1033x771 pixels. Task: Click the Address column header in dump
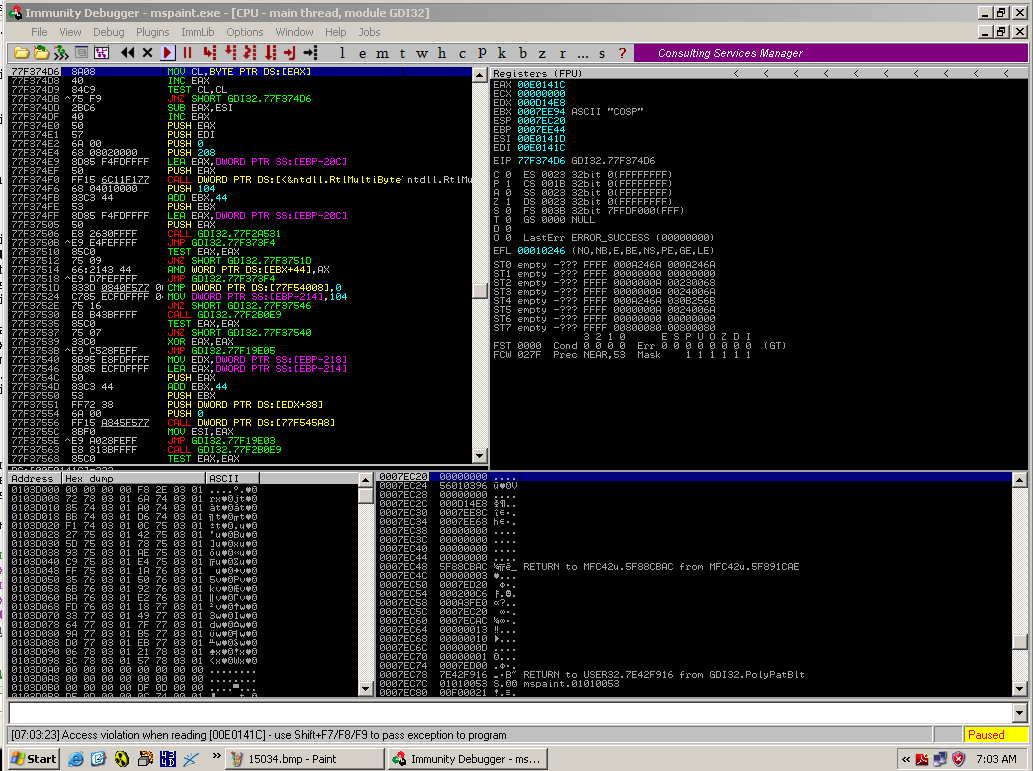(35, 478)
